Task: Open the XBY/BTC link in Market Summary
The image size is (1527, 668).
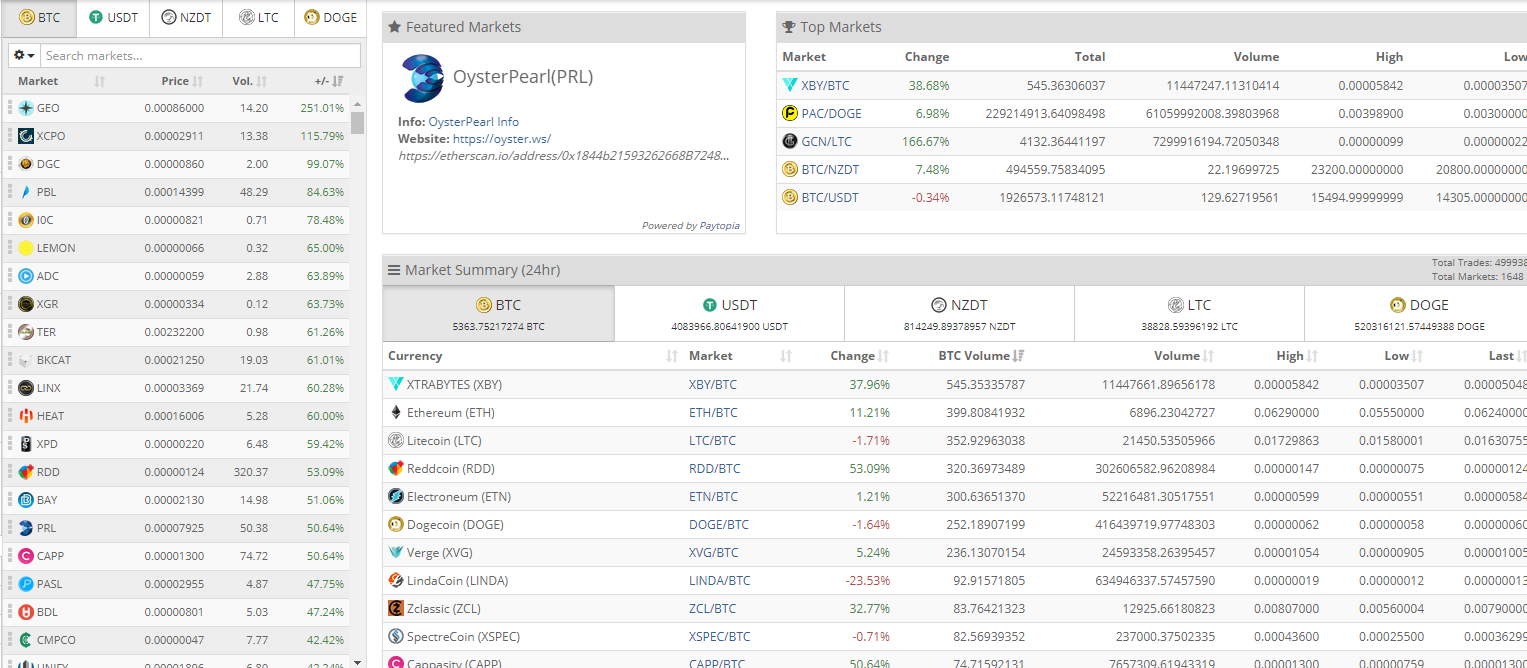Action: [x=713, y=385]
